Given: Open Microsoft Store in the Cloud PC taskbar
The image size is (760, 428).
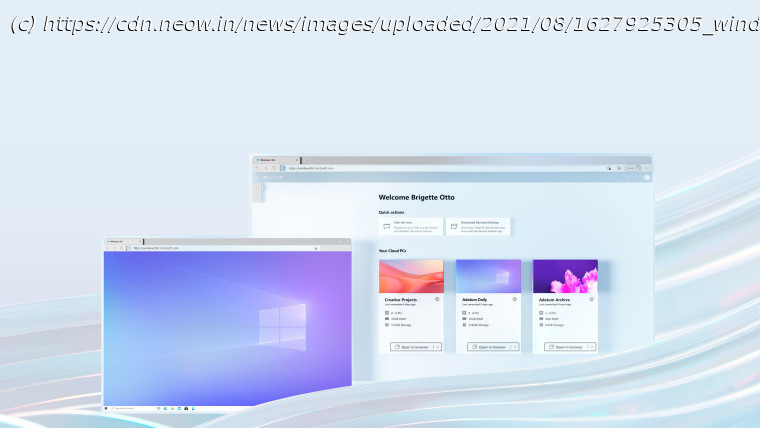Looking at the screenshot, I should coord(186,409).
